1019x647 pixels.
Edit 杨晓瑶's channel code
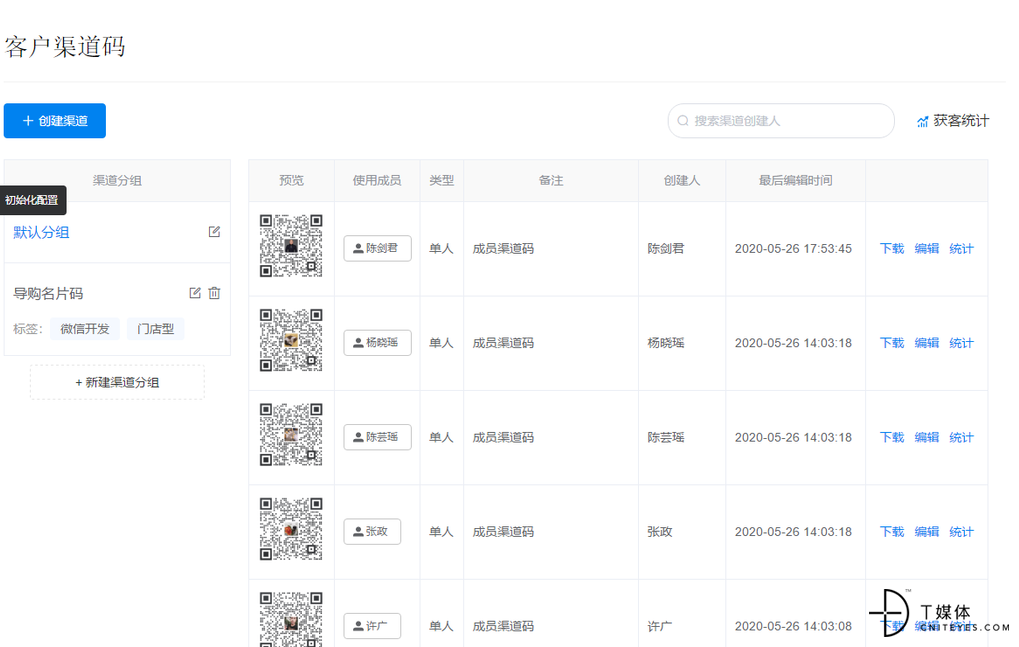927,343
